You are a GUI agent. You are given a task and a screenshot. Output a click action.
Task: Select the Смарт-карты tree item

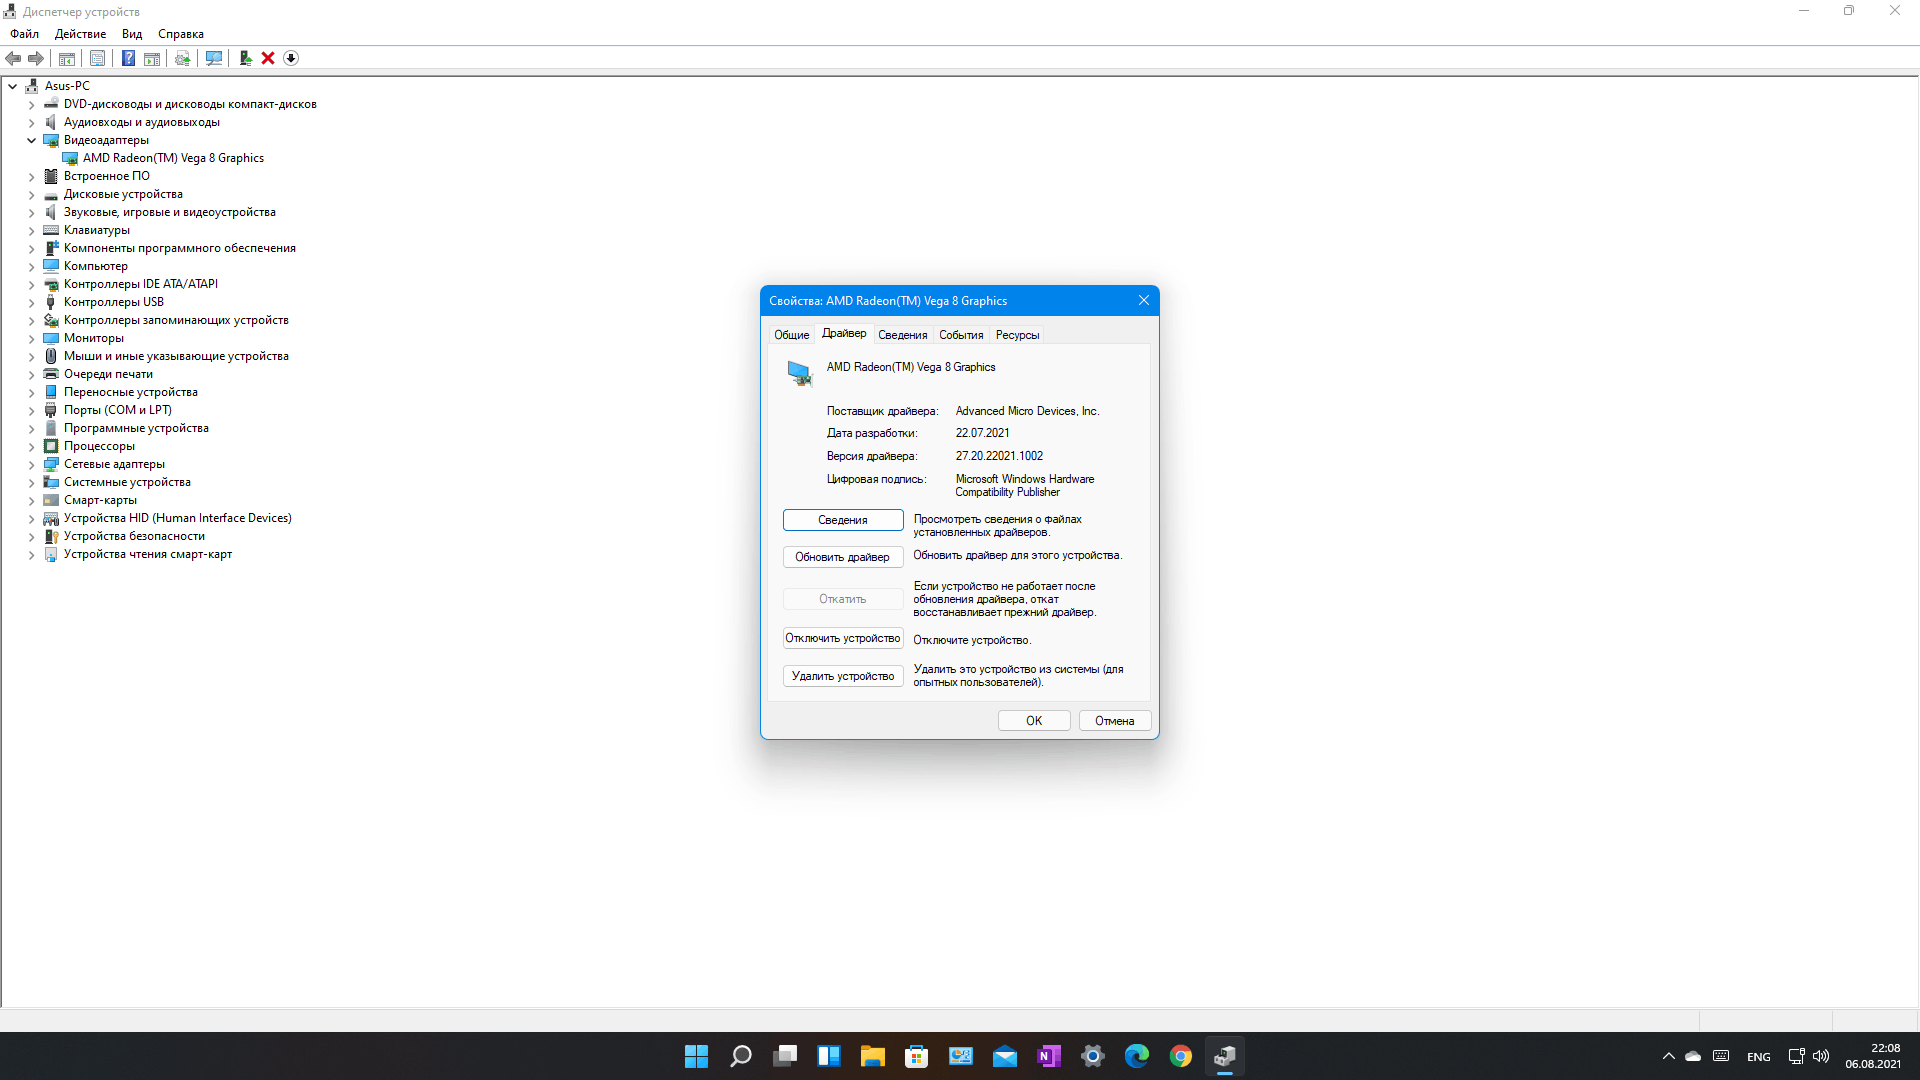100,500
